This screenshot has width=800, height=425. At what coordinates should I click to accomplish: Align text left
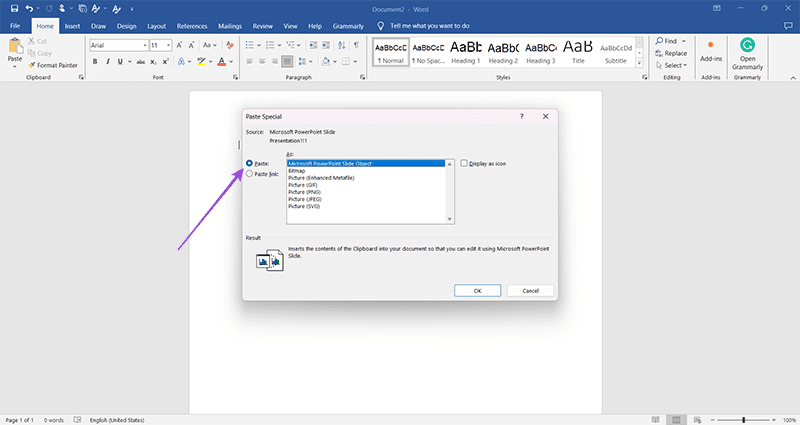249,61
